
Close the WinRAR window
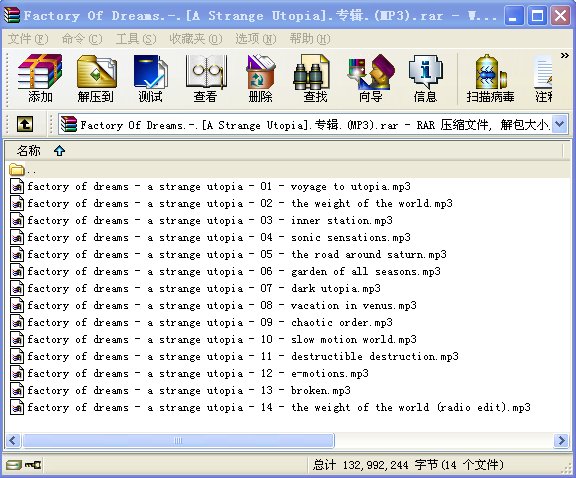pyautogui.click(x=561, y=16)
